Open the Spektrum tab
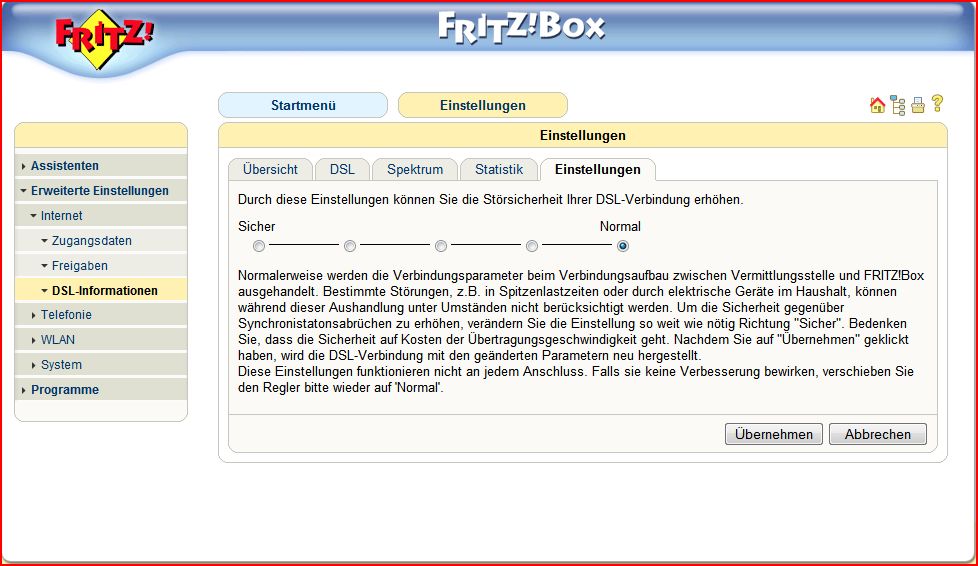 (415, 170)
